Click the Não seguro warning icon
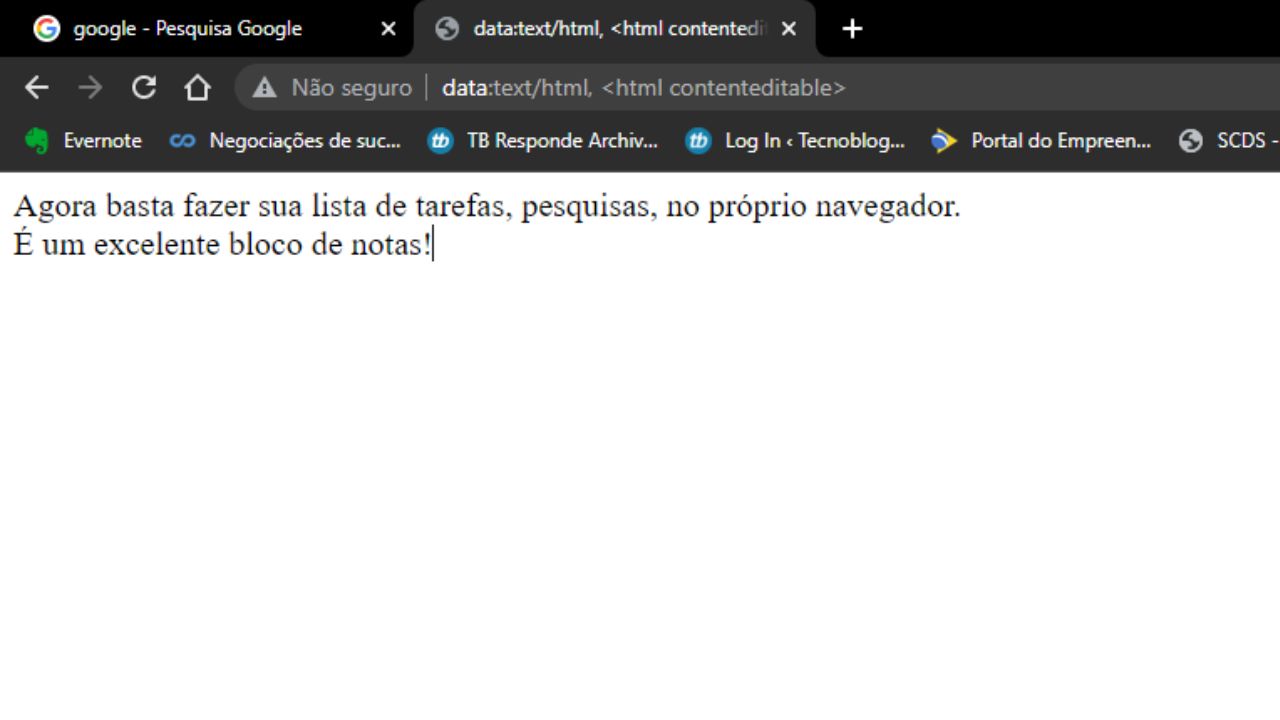1280x720 pixels. point(264,88)
